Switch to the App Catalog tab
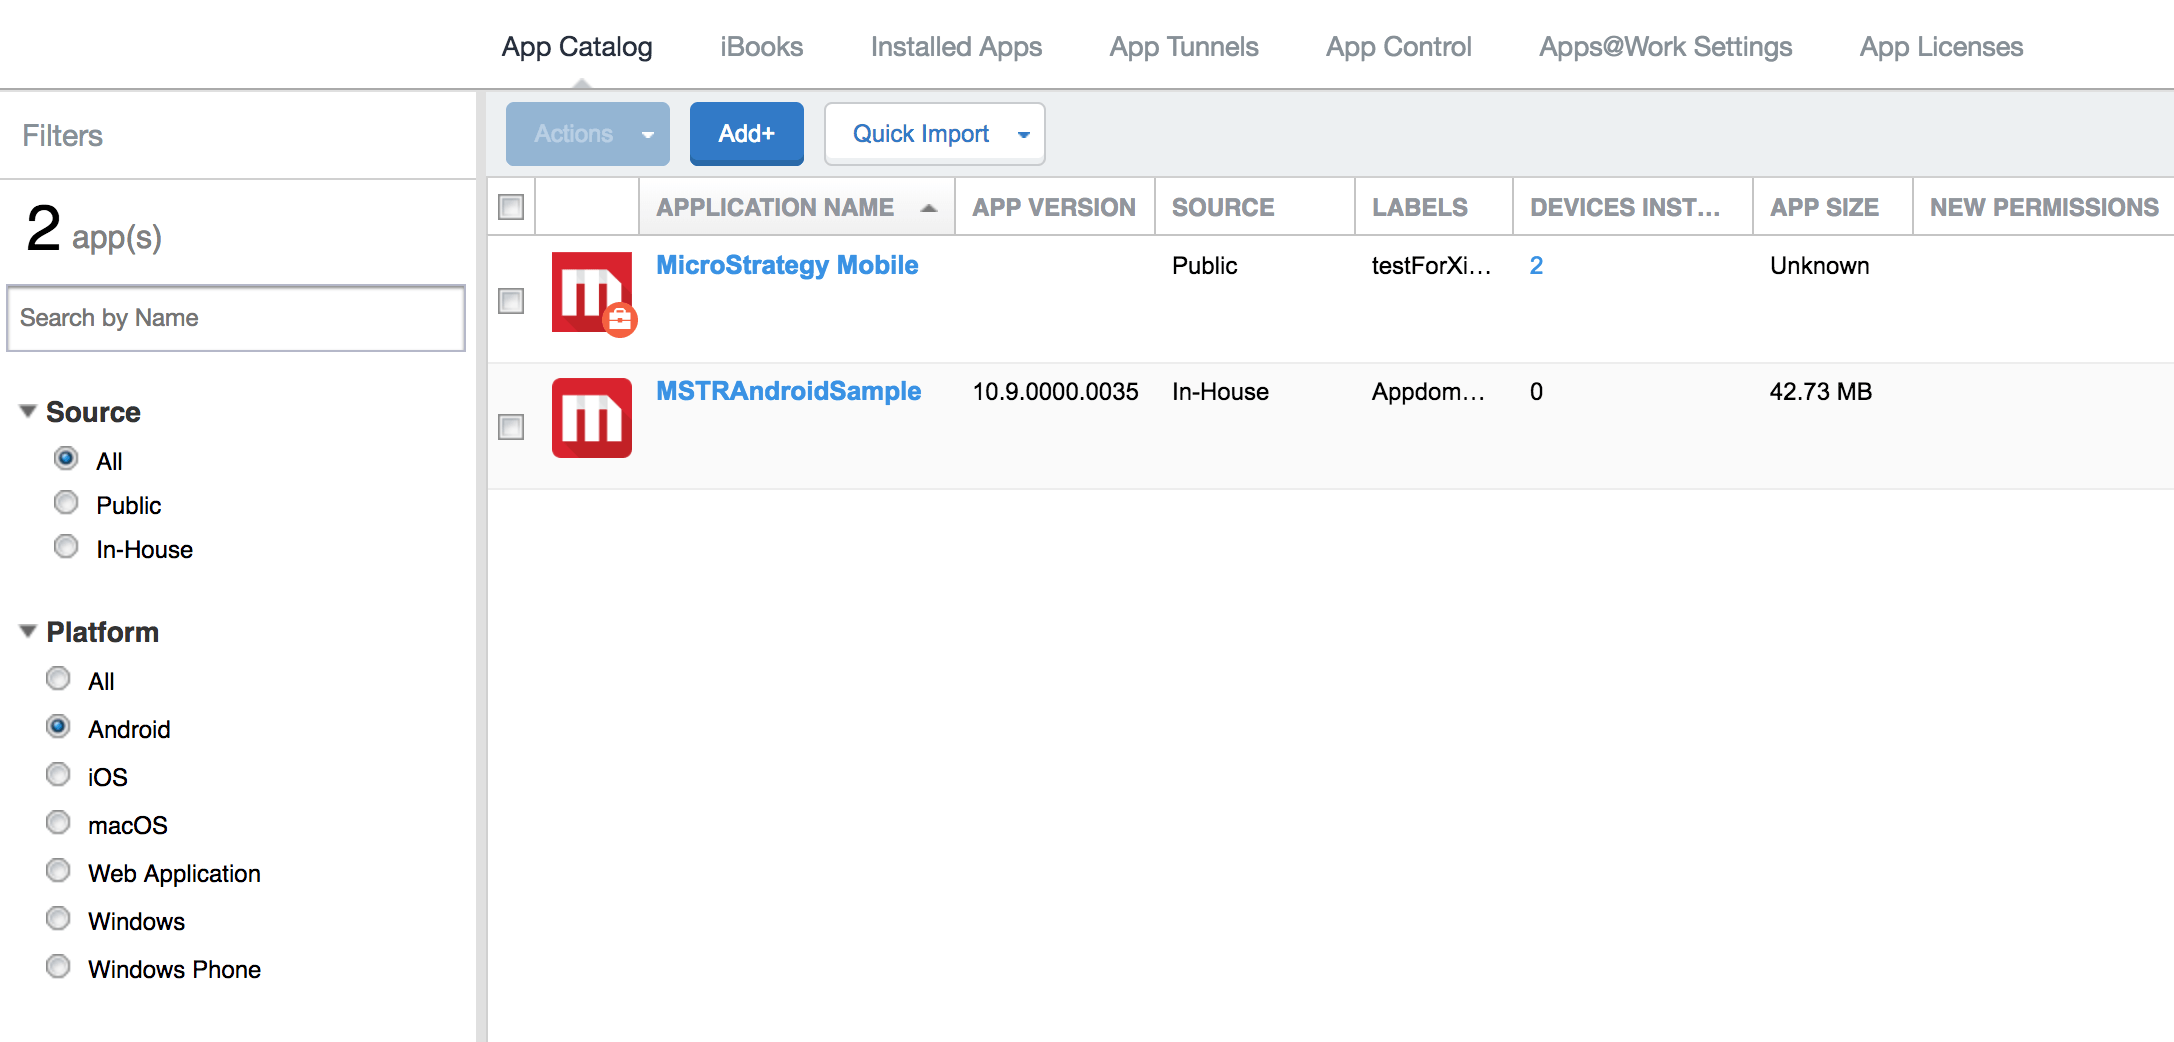Viewport: 2174px width, 1042px height. click(577, 47)
